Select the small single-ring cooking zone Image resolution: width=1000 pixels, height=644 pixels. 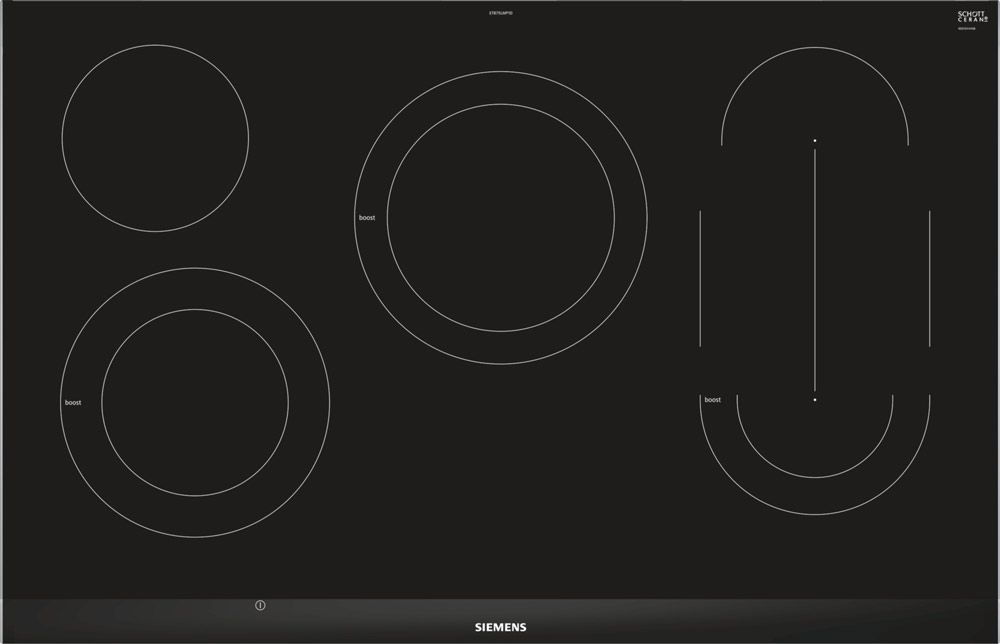[x=156, y=138]
